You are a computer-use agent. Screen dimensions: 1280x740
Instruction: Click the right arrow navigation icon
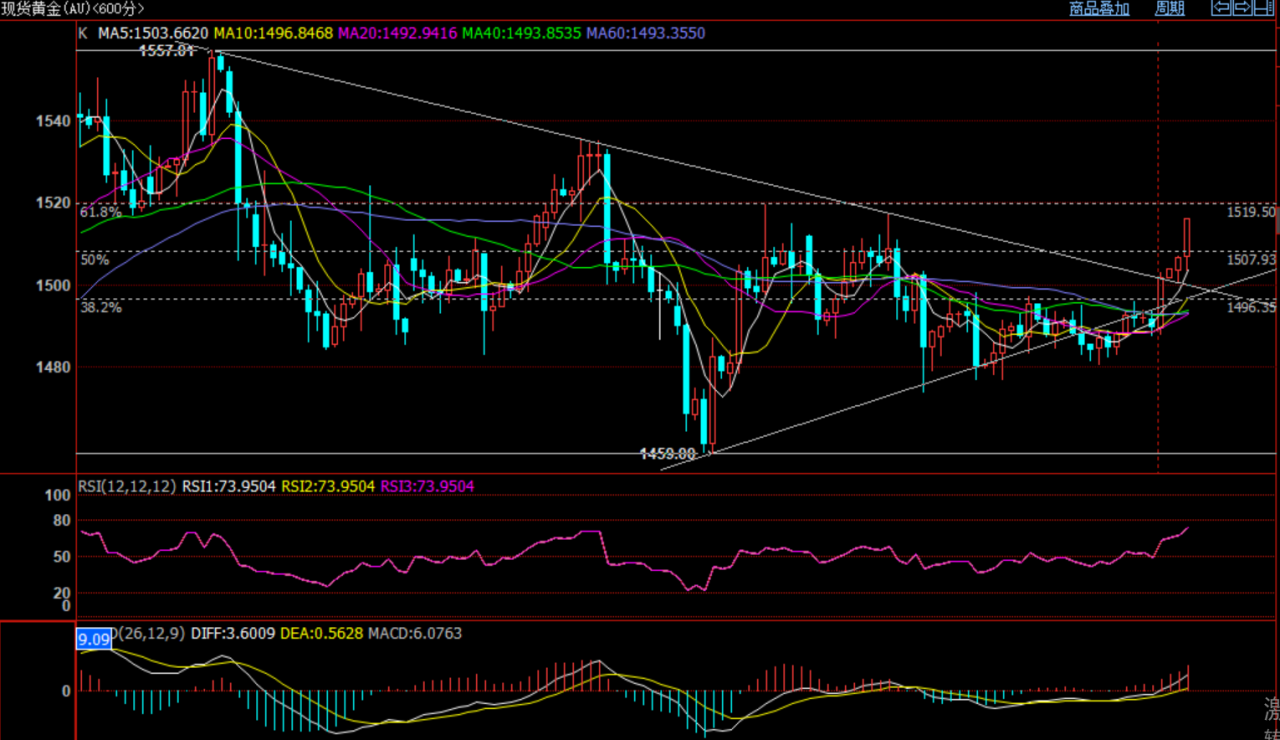pyautogui.click(x=1243, y=7)
